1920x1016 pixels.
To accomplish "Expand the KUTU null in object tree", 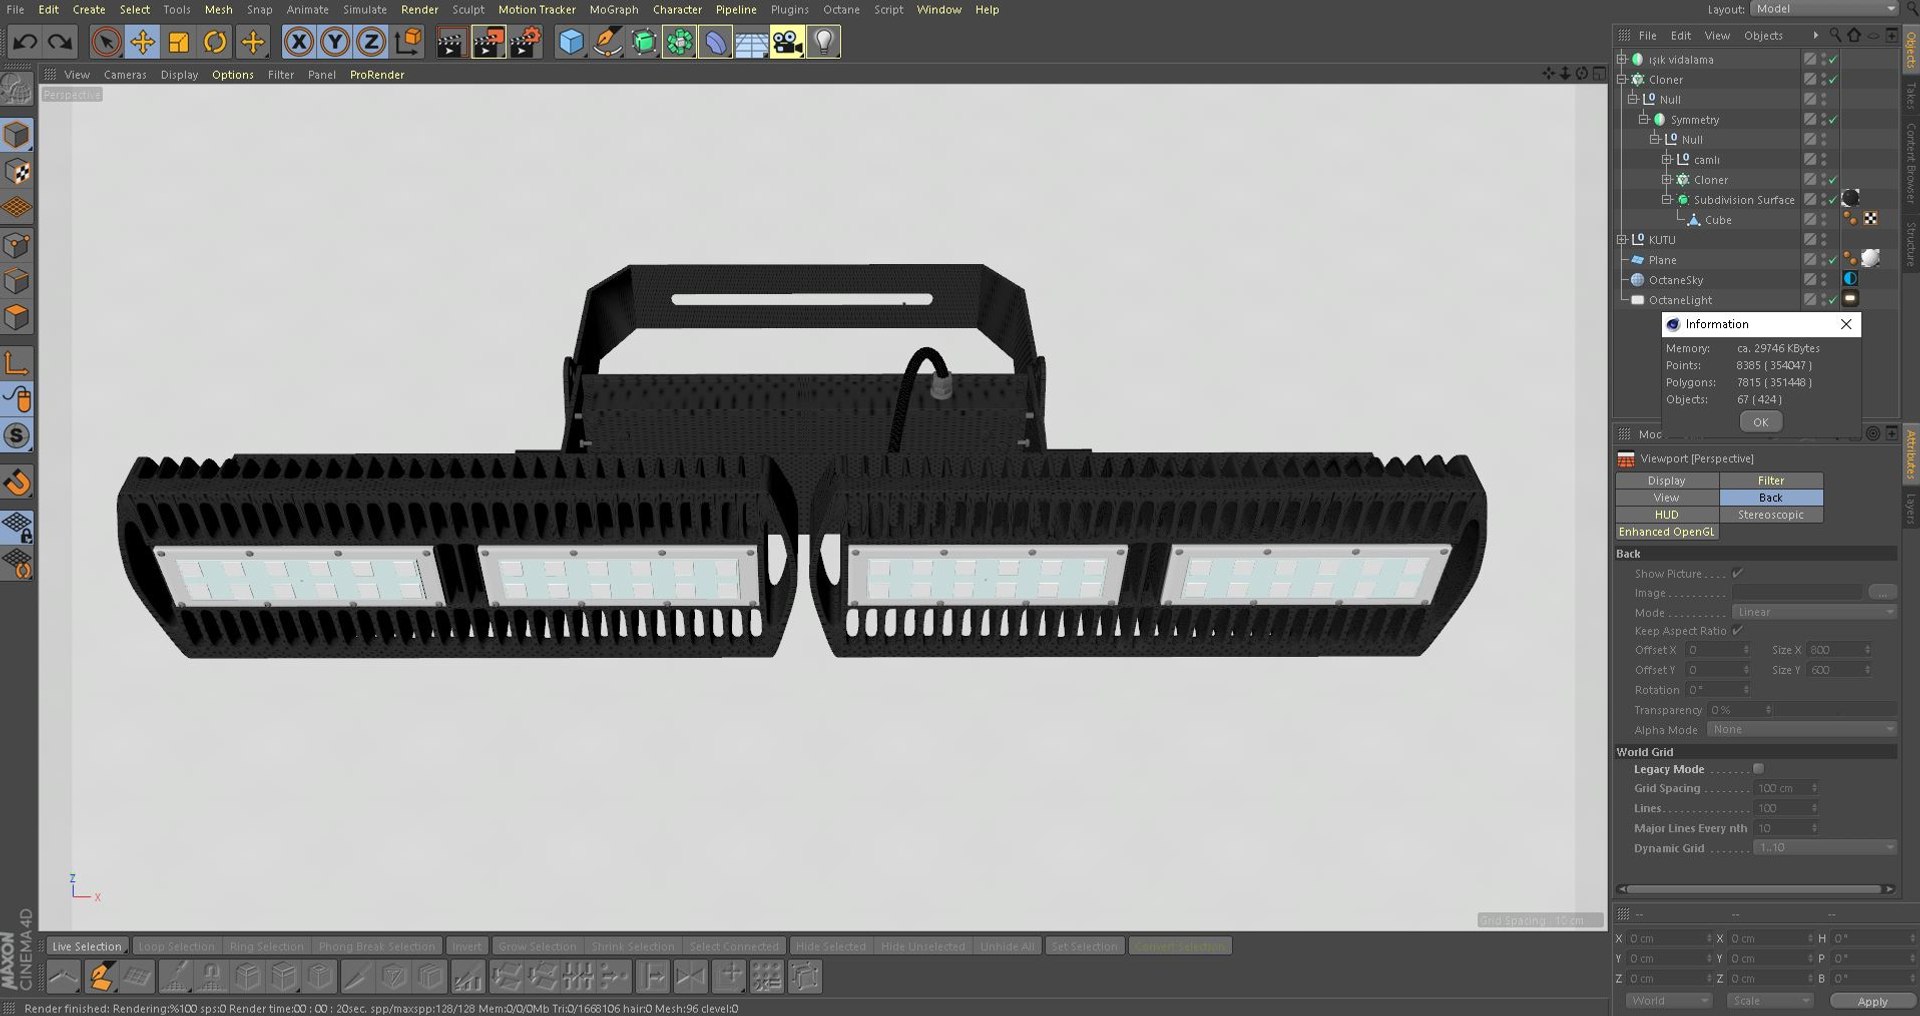I will click(x=1622, y=240).
